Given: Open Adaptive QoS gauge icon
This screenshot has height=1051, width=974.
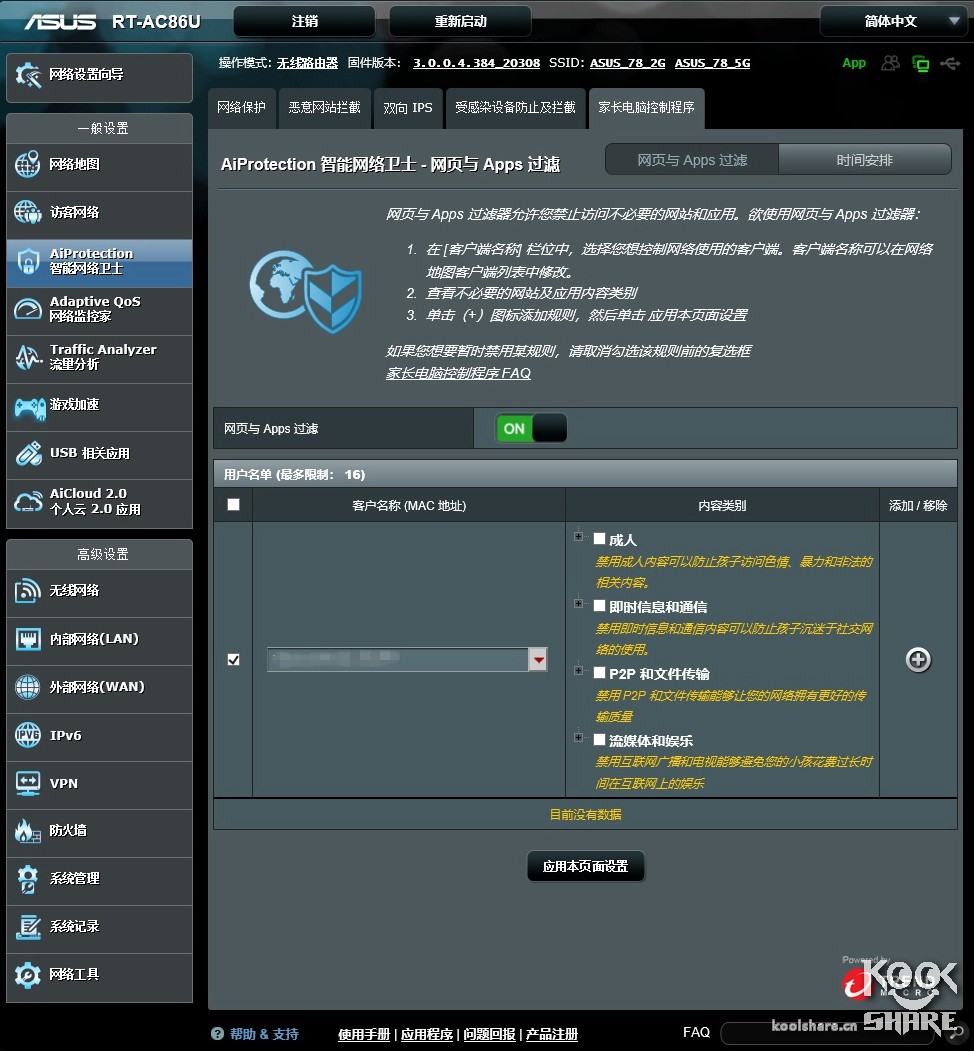Looking at the screenshot, I should (27, 309).
